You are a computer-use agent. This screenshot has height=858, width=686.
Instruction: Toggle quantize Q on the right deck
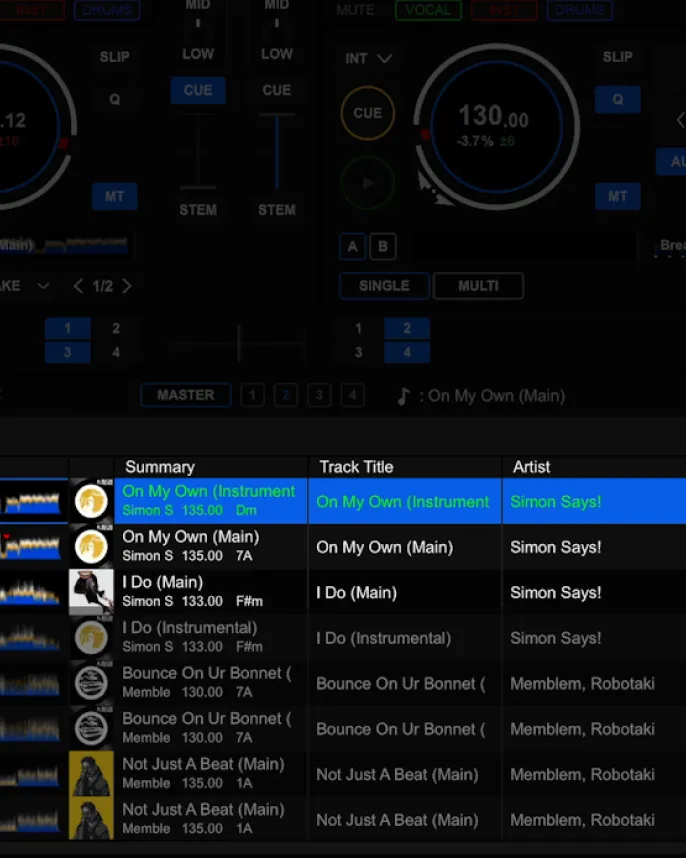617,100
